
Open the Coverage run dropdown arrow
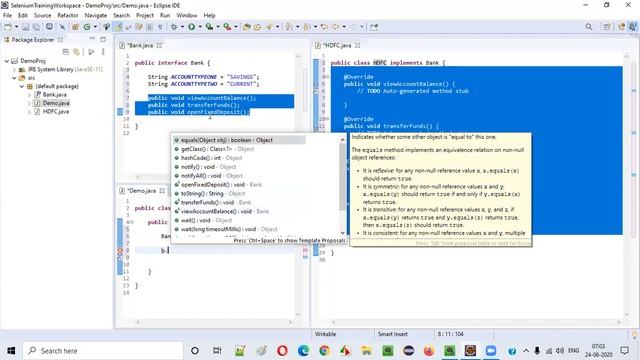pos(218,27)
